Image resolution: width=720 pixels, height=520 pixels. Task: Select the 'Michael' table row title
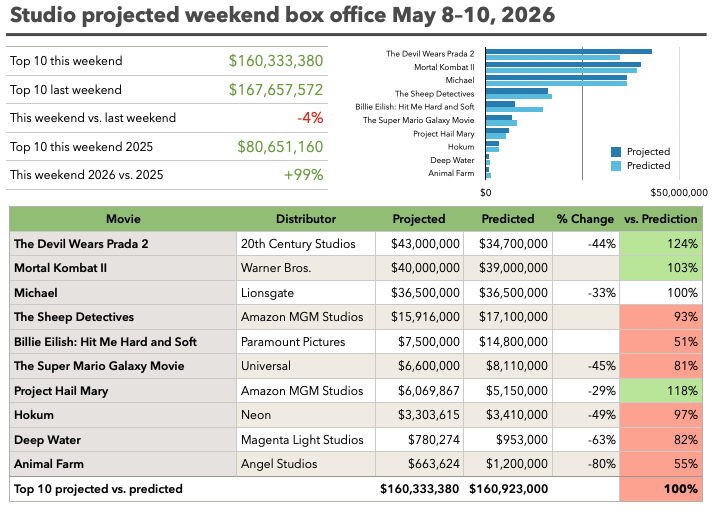click(x=36, y=293)
